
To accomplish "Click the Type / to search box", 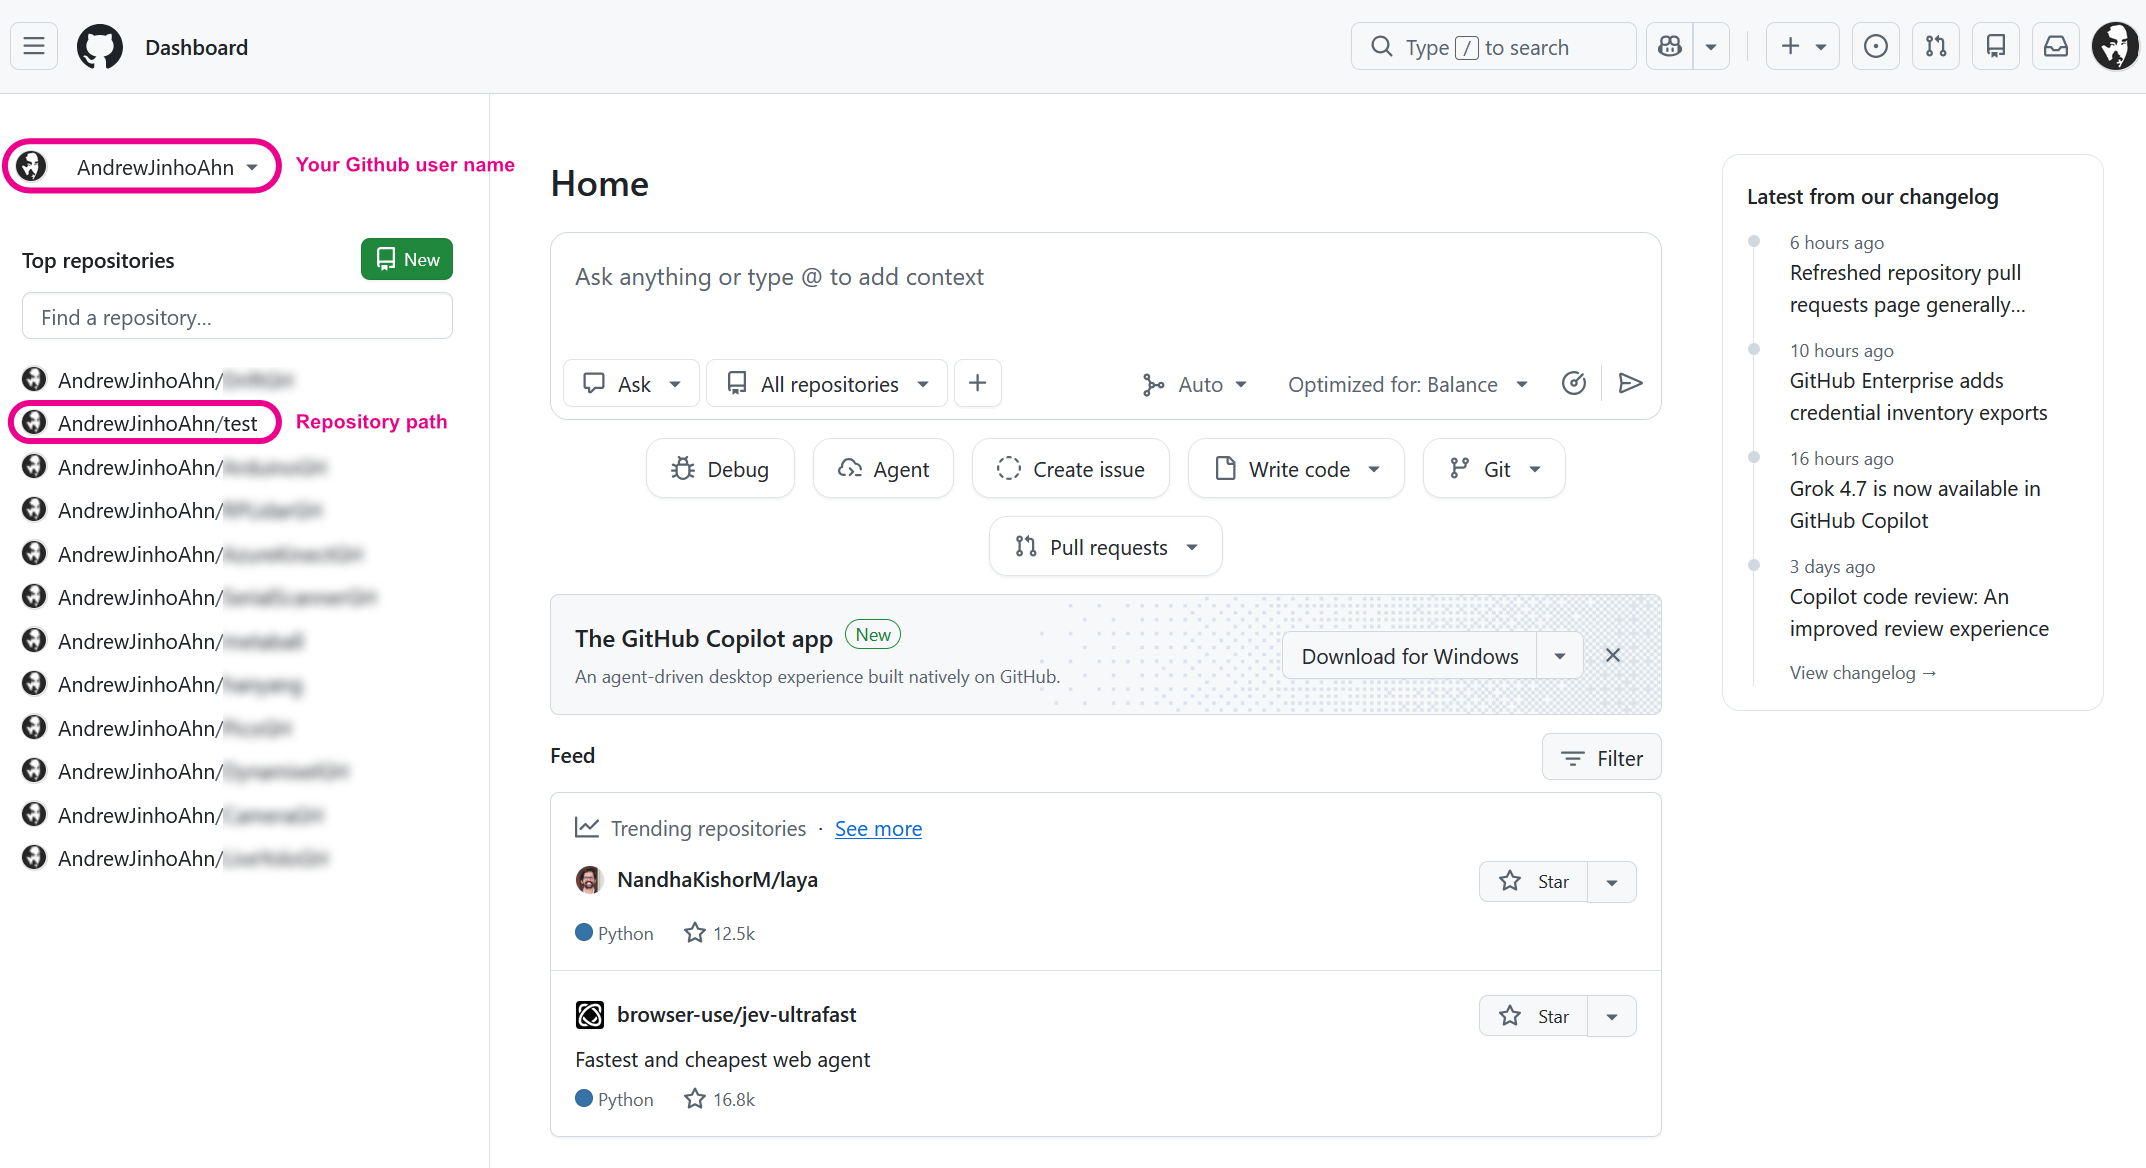I will pyautogui.click(x=1493, y=47).
